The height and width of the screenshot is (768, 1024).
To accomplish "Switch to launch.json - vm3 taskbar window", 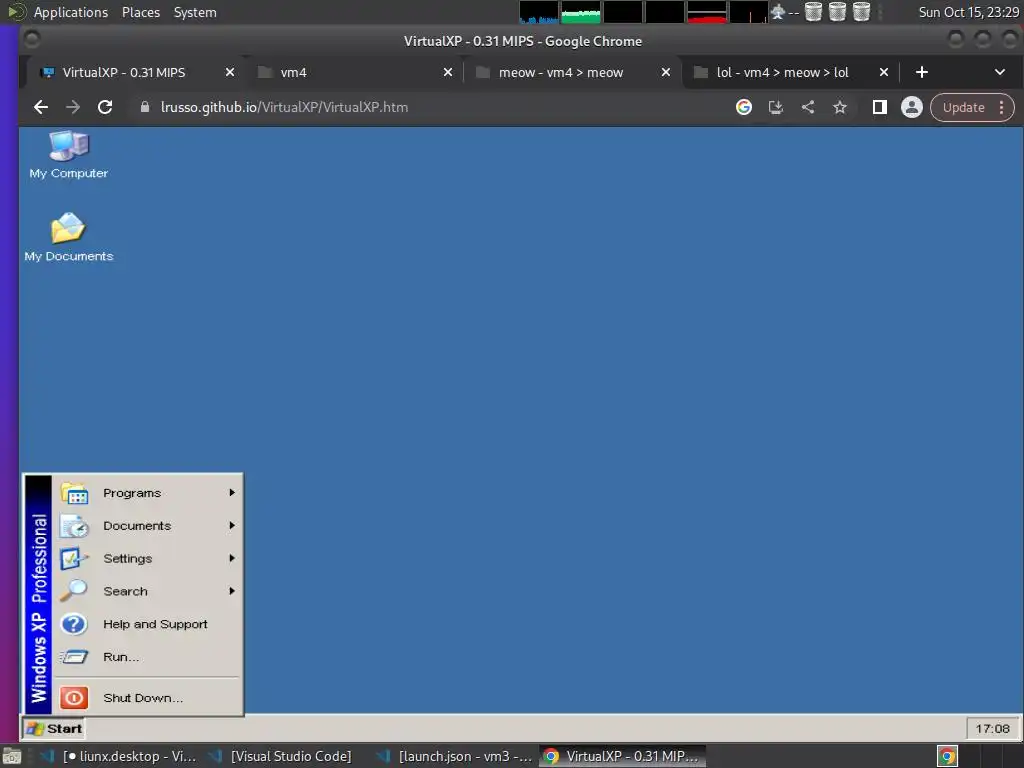I will point(455,756).
